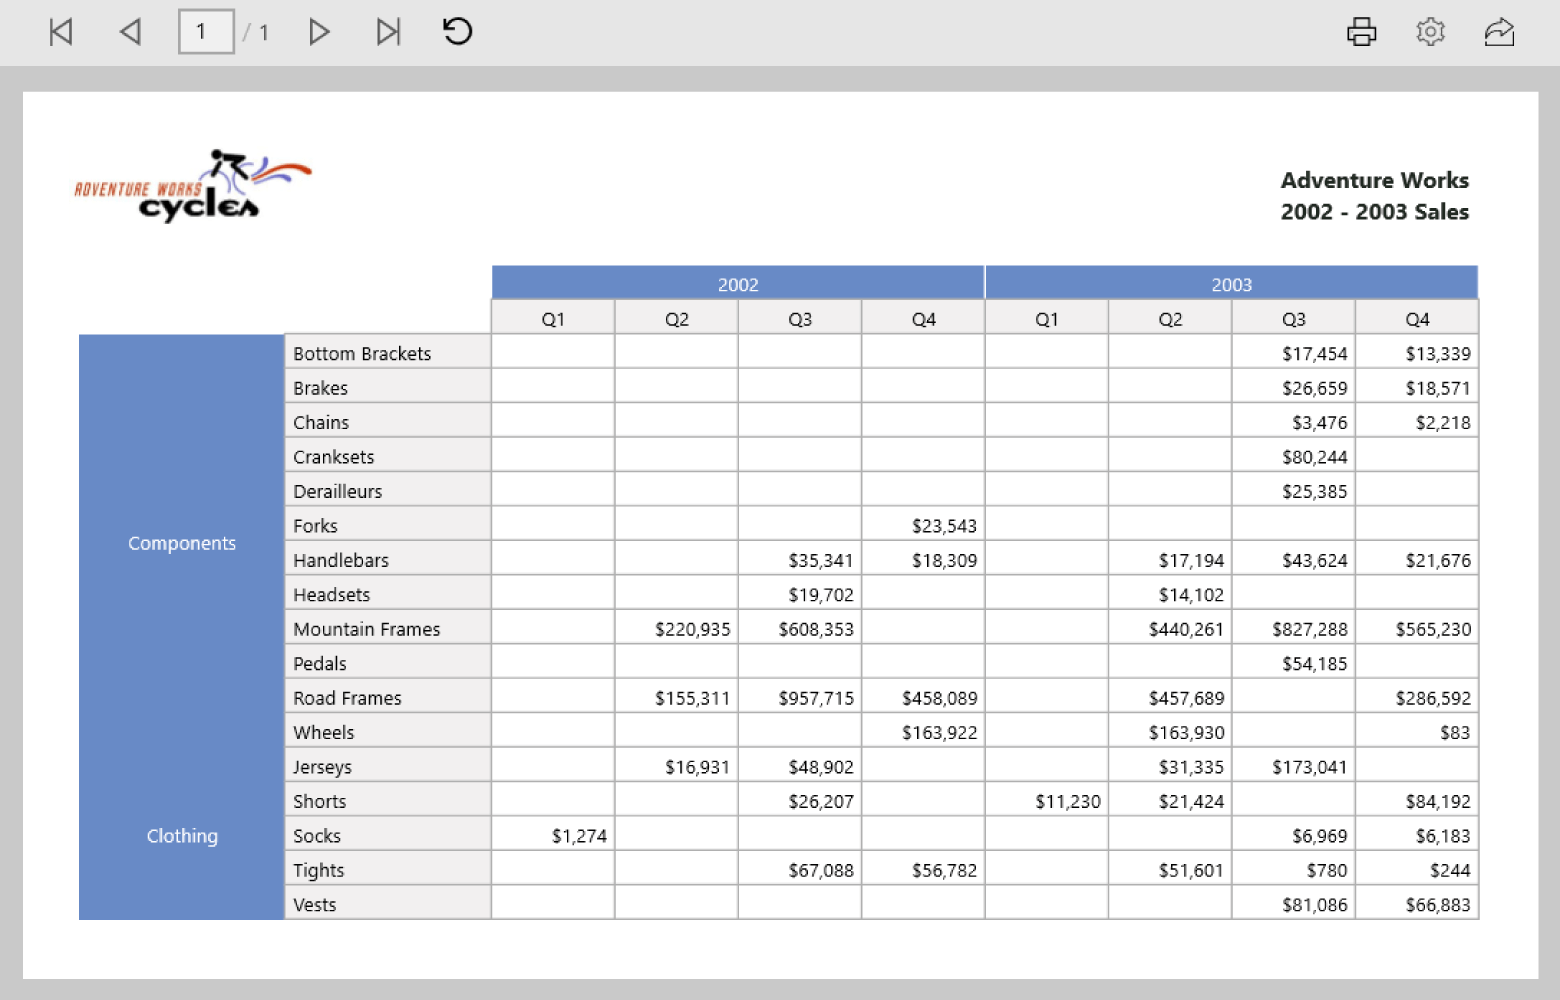Open the report settings gear
1560x1000 pixels.
point(1430,32)
